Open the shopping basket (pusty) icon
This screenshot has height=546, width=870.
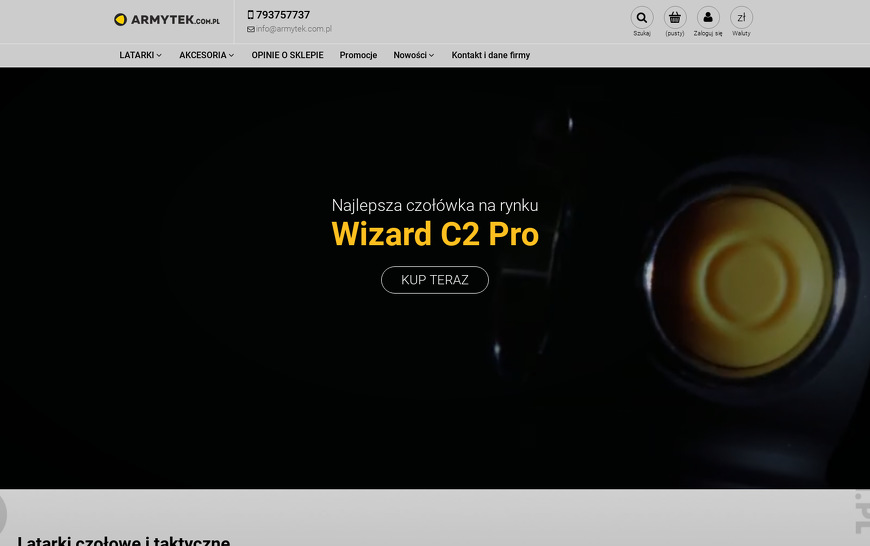(x=675, y=18)
